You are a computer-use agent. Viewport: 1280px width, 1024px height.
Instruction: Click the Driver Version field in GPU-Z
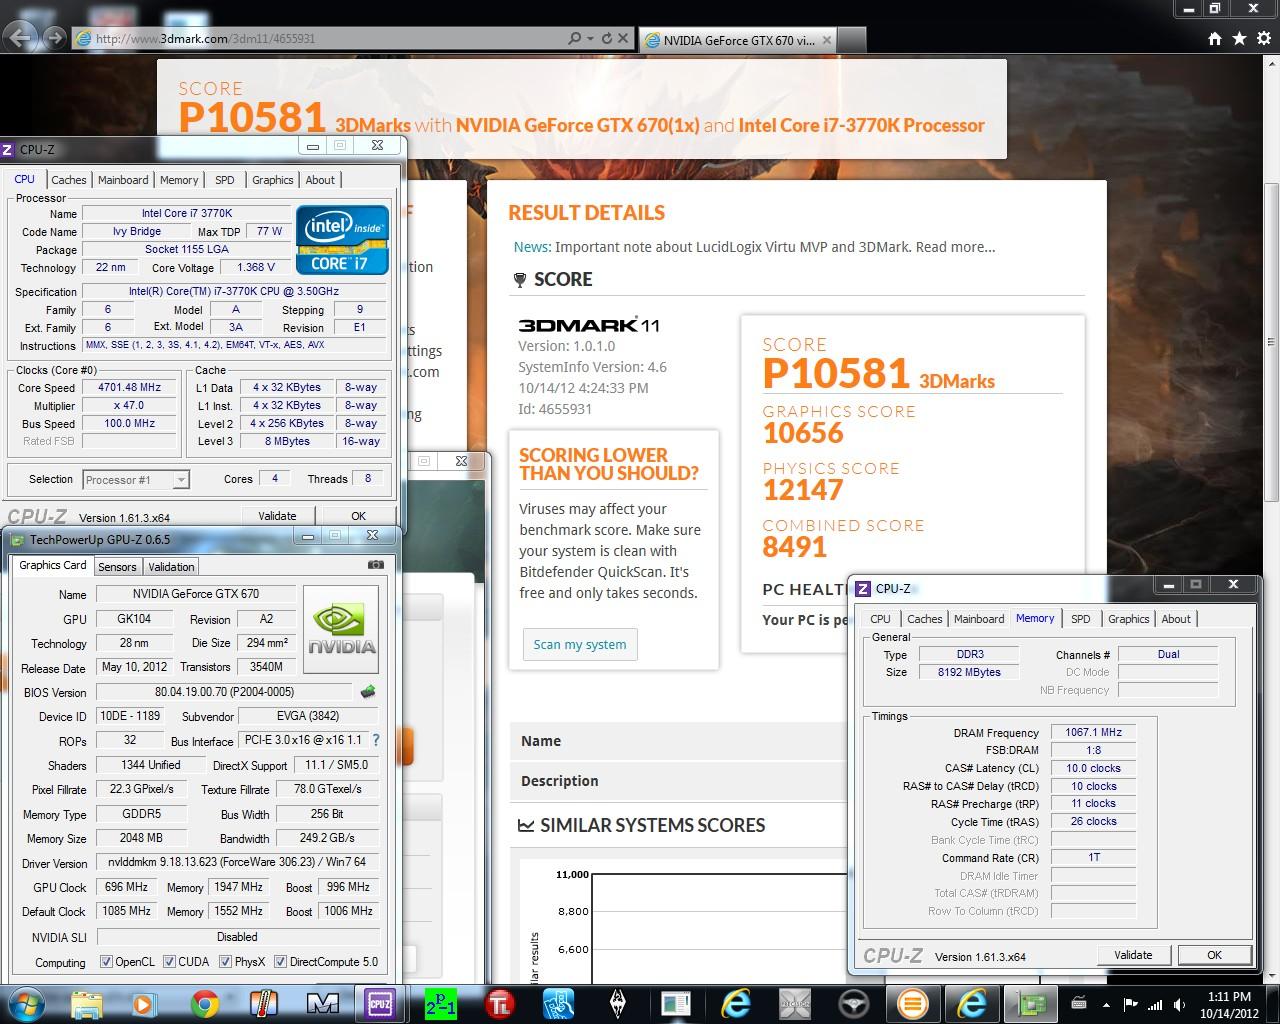click(237, 862)
